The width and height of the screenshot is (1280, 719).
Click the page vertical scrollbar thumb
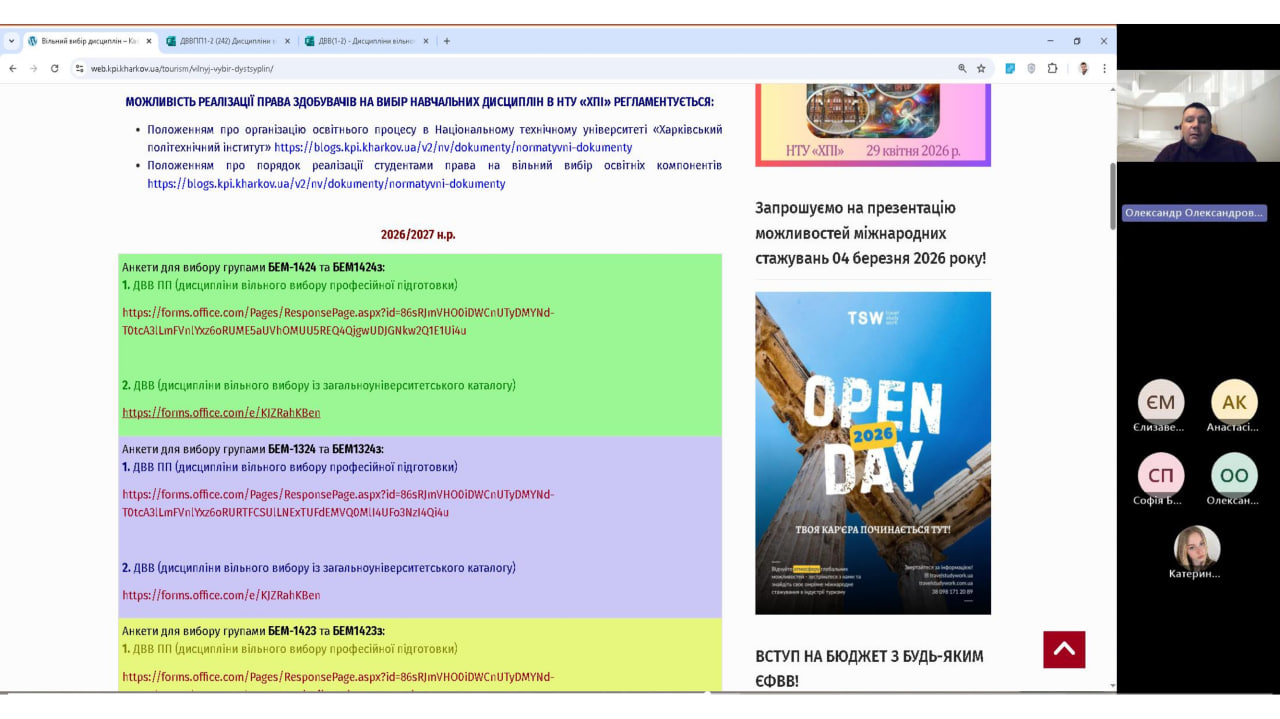[1112, 195]
